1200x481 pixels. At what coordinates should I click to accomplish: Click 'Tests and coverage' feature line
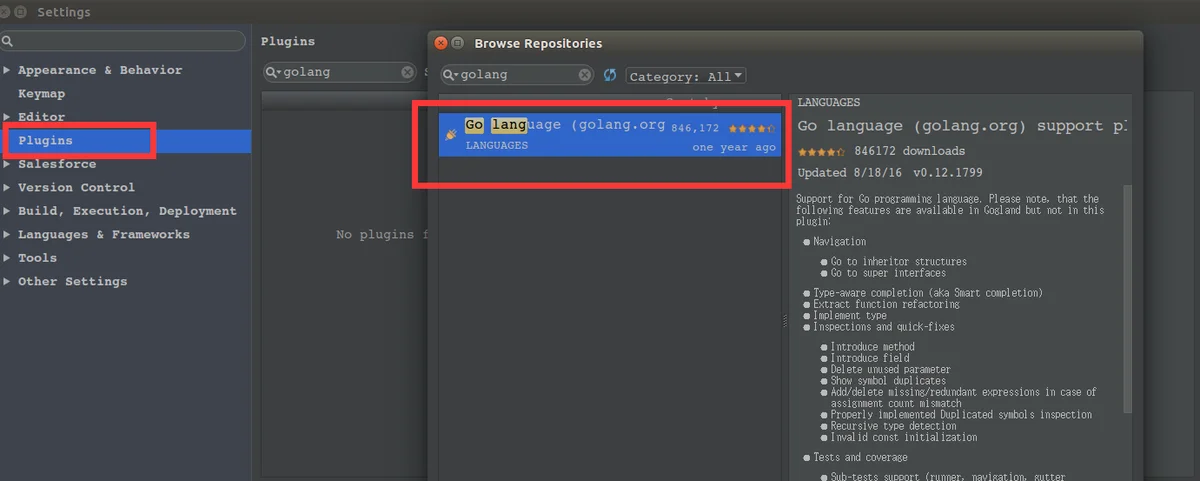[861, 457]
